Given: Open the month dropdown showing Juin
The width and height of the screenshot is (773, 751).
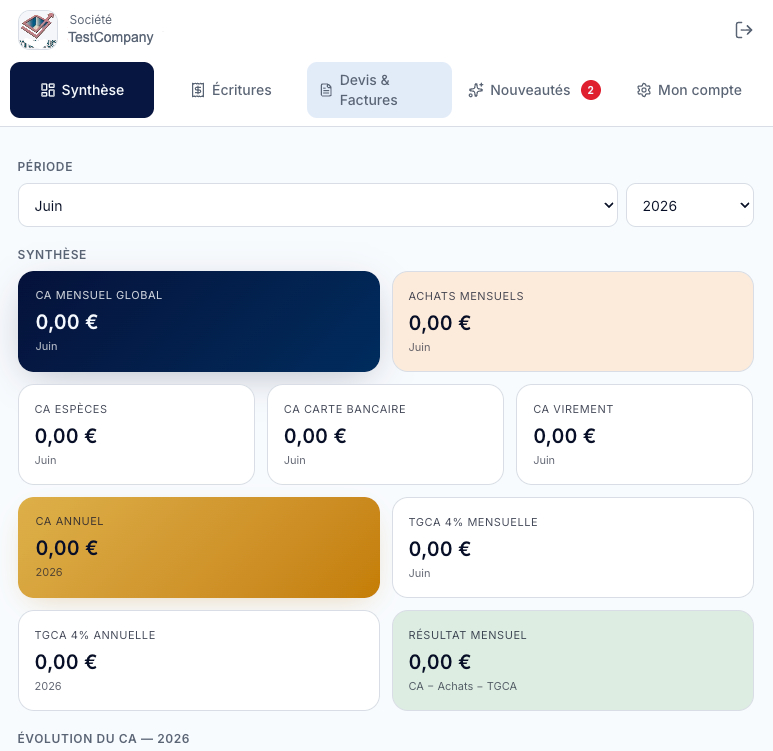Looking at the screenshot, I should click(x=318, y=205).
